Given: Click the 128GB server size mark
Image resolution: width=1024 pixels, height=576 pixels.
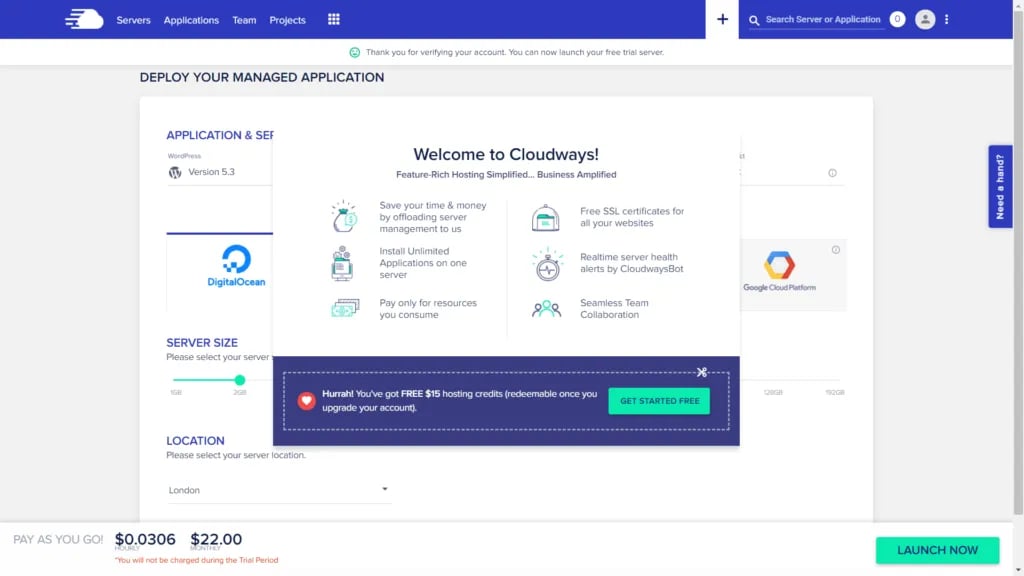Looking at the screenshot, I should pyautogui.click(x=773, y=392).
